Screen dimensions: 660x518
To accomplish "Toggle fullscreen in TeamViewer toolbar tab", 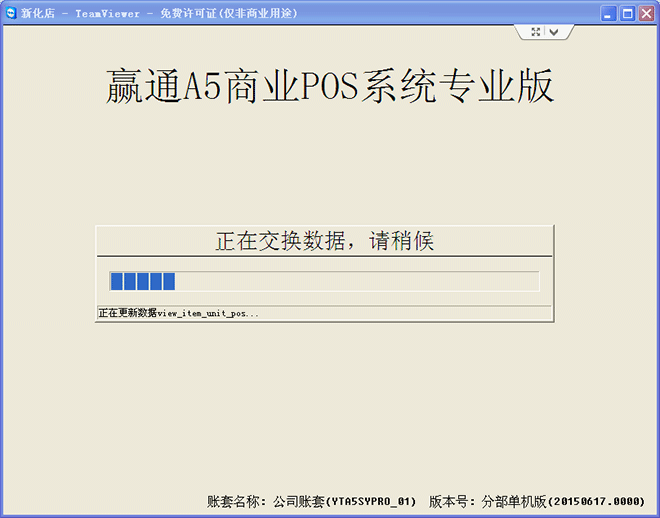I will pyautogui.click(x=535, y=32).
